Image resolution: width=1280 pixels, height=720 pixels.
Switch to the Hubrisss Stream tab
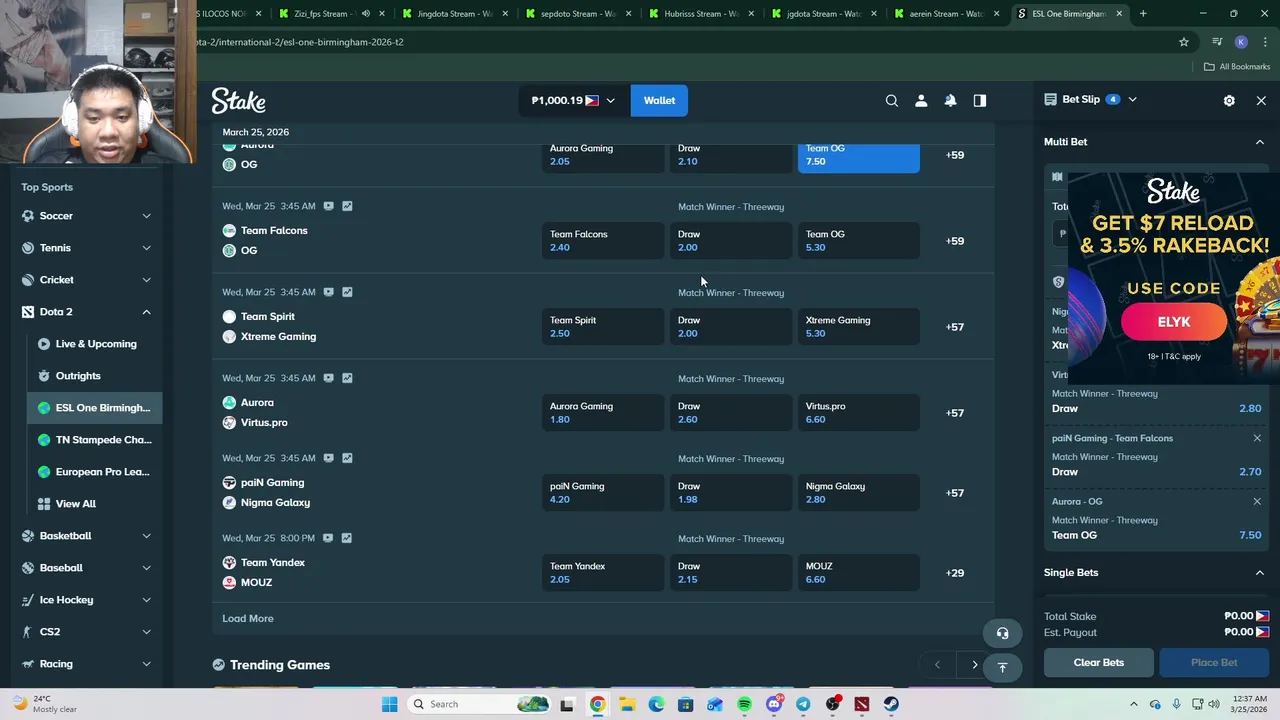(x=701, y=14)
